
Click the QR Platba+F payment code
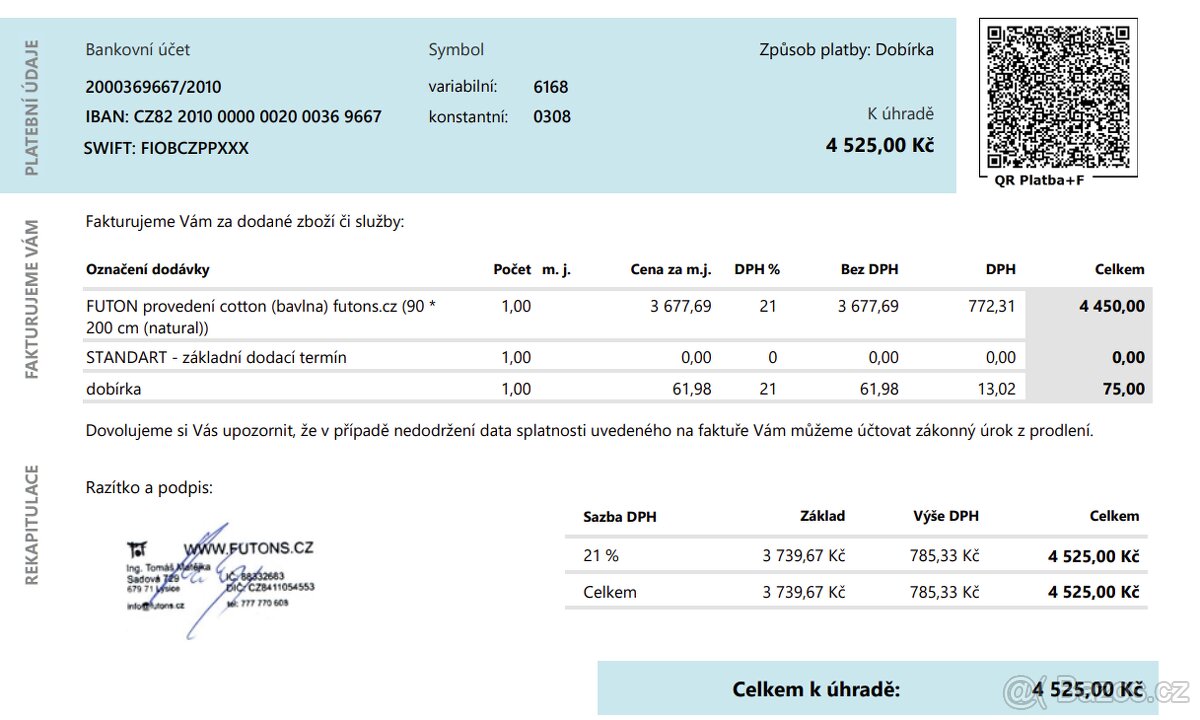point(1059,95)
